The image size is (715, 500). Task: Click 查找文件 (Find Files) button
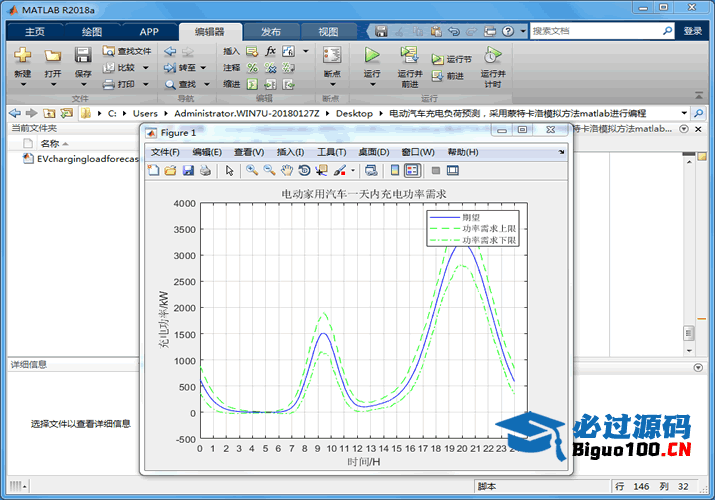(x=127, y=51)
